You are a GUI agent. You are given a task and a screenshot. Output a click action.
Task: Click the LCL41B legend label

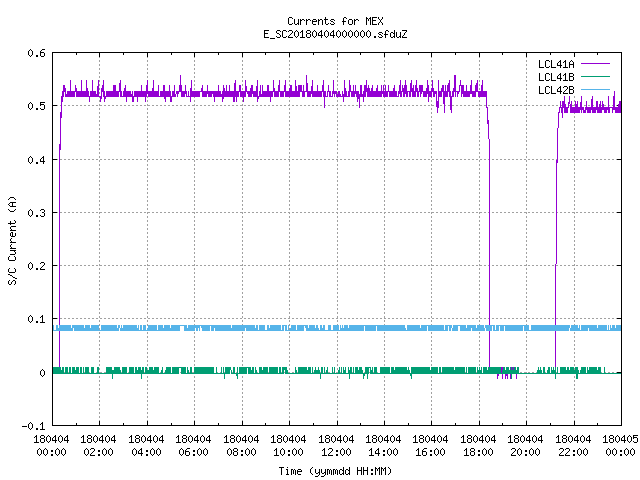pyautogui.click(x=556, y=77)
